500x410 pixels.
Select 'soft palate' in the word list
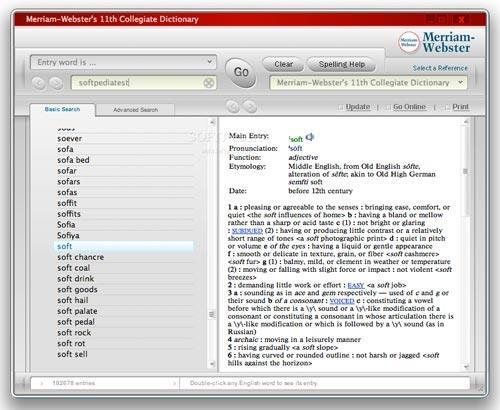[123, 311]
